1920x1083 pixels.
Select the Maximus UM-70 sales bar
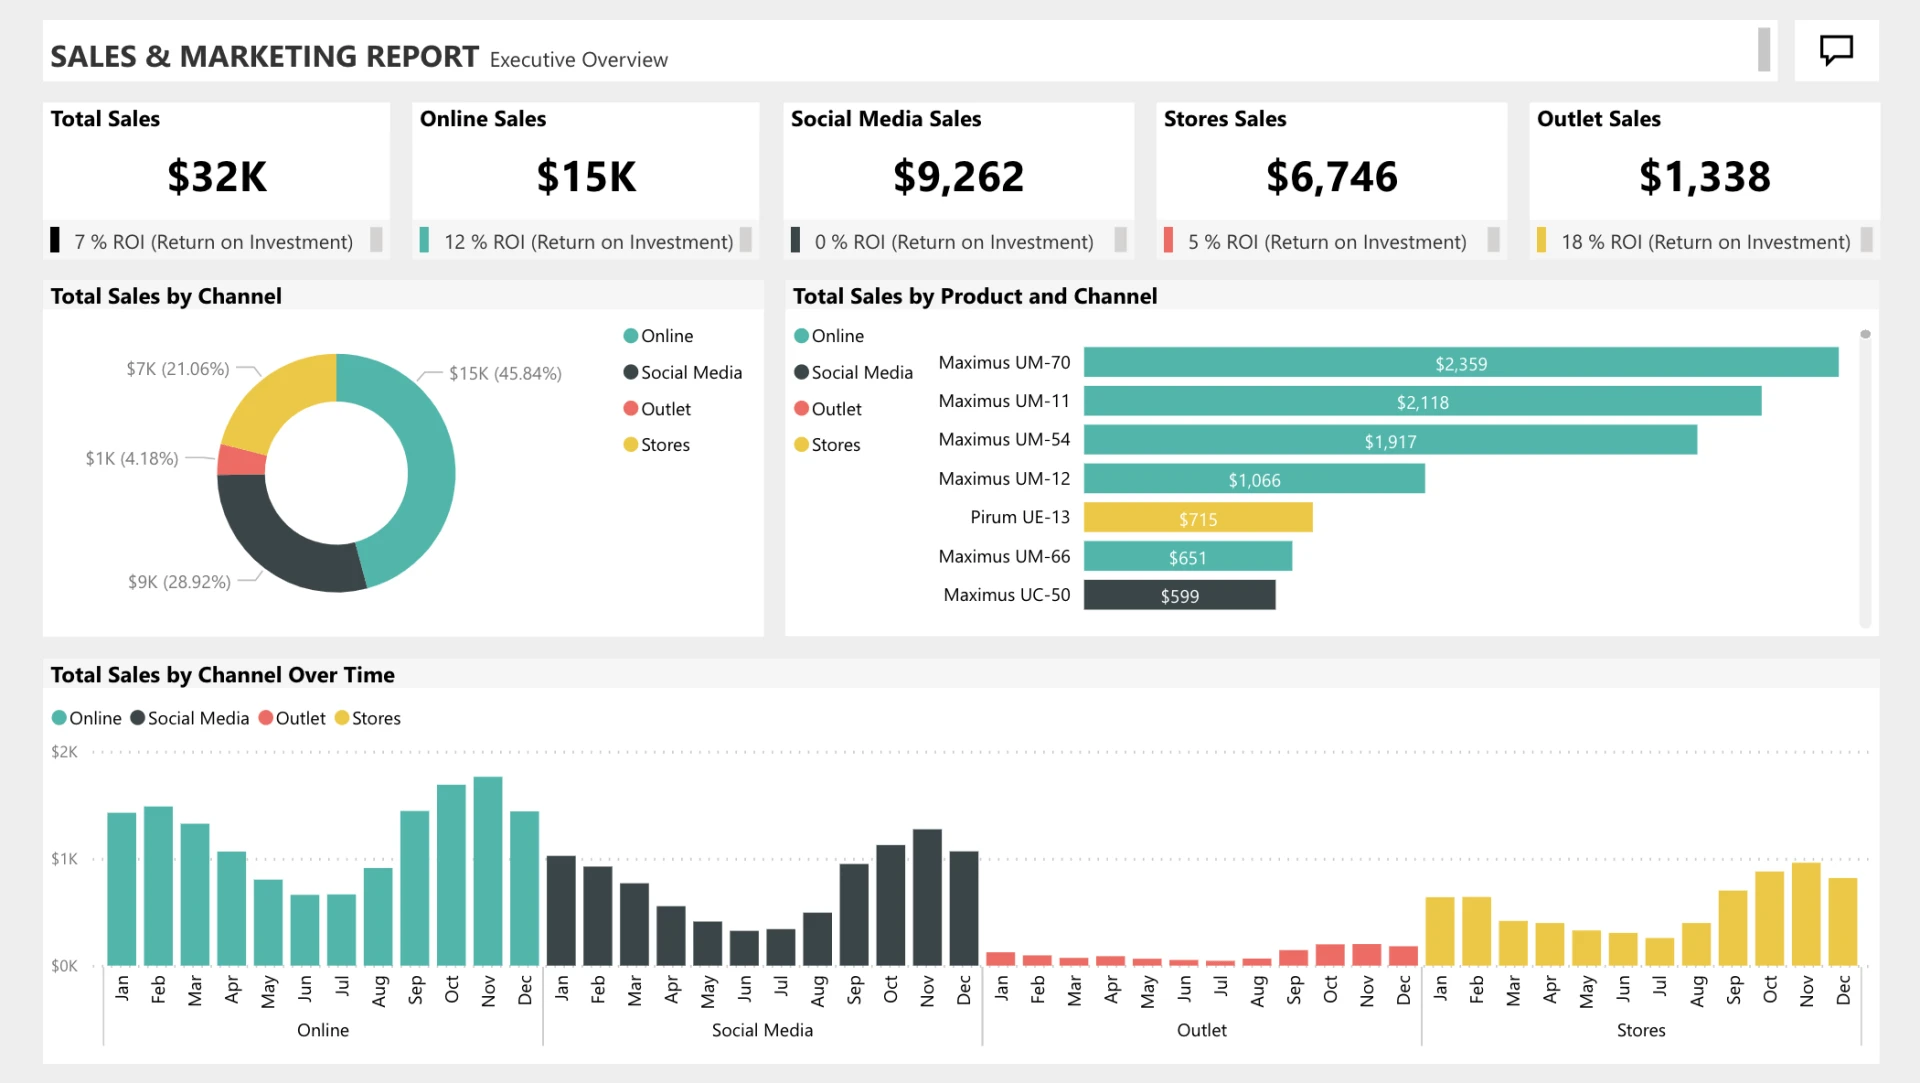coord(1460,362)
